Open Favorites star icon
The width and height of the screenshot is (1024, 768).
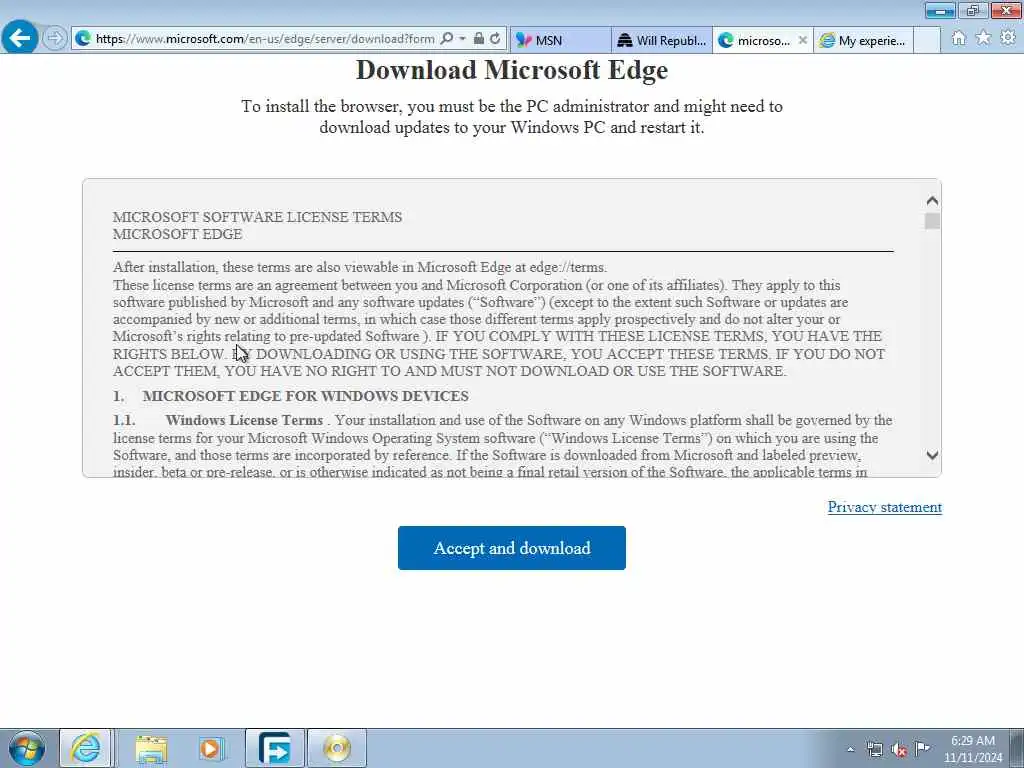click(x=983, y=38)
